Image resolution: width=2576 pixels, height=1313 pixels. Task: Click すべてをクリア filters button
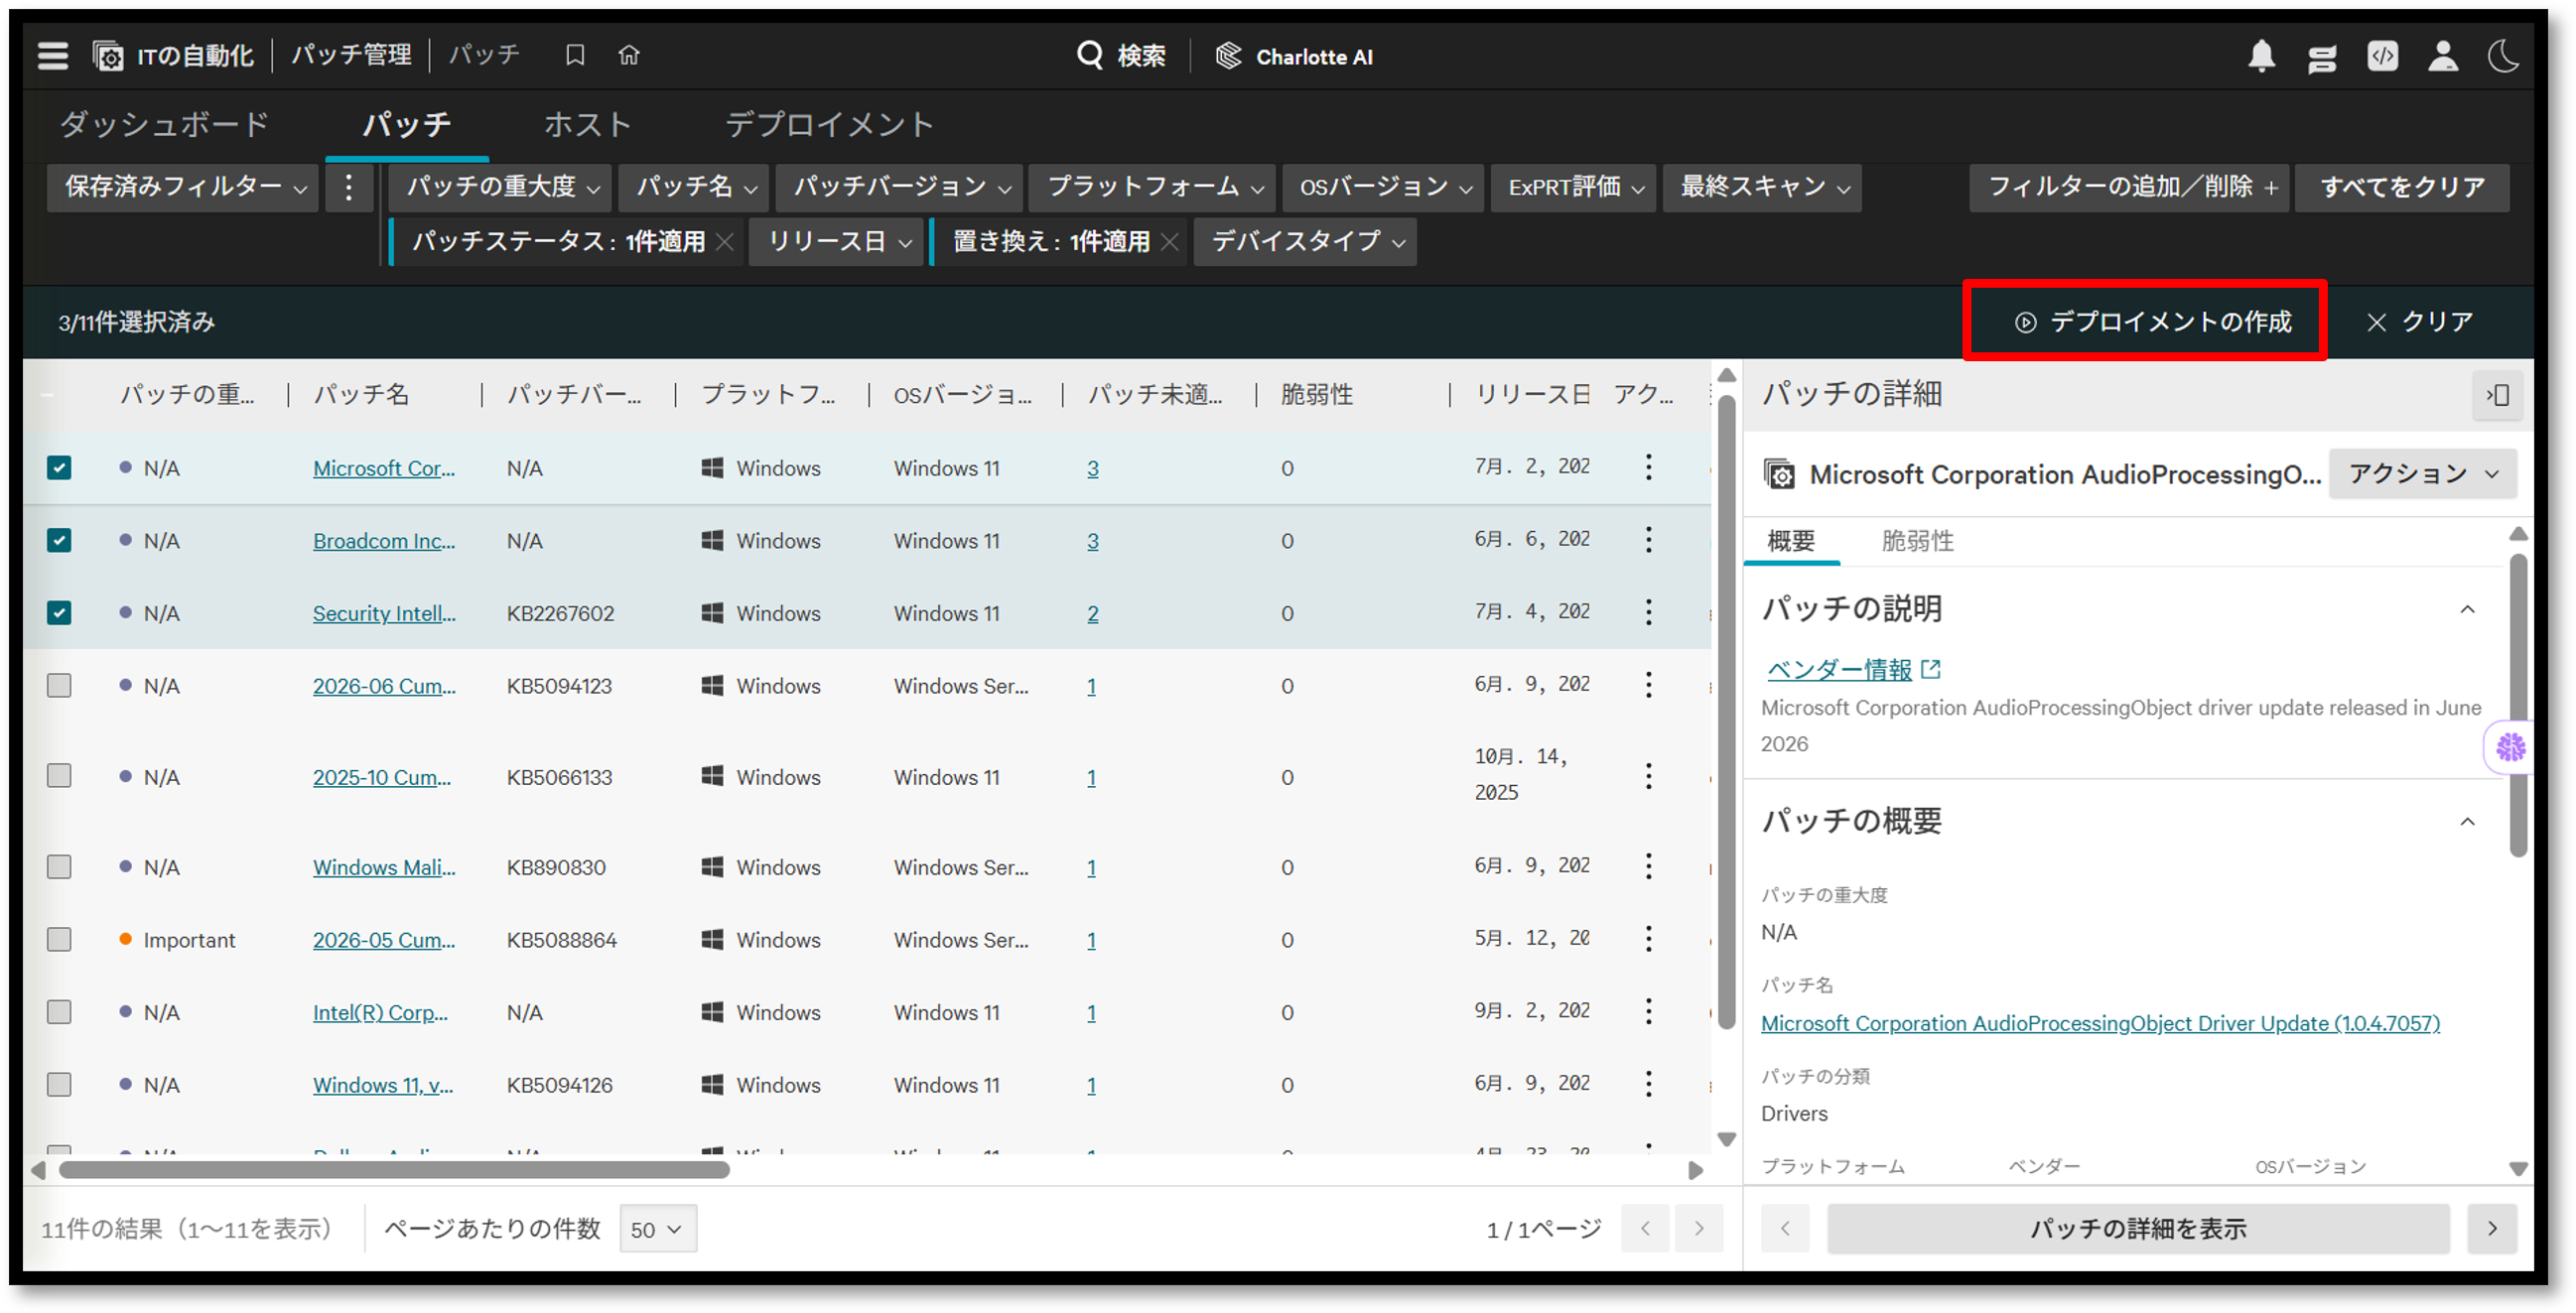[2402, 187]
